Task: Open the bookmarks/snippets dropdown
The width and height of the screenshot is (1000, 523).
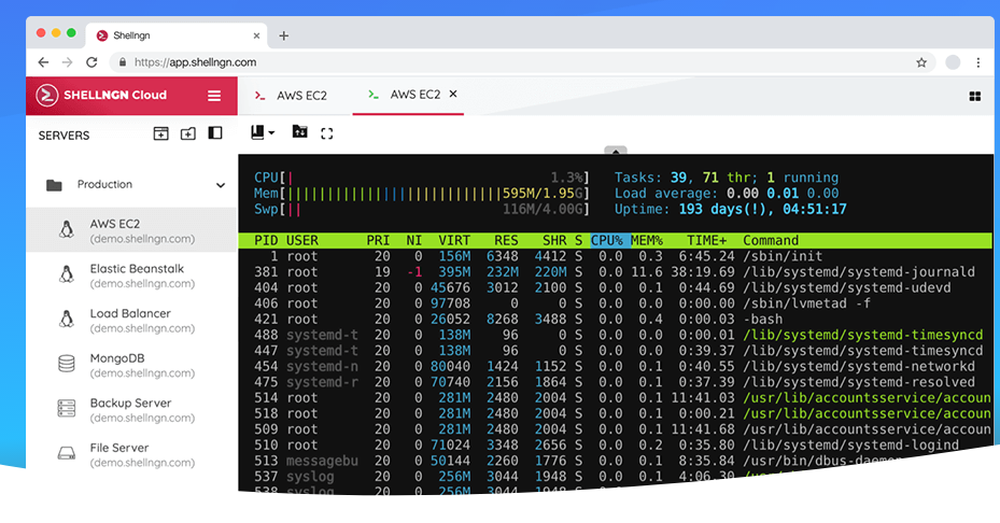Action: (263, 133)
